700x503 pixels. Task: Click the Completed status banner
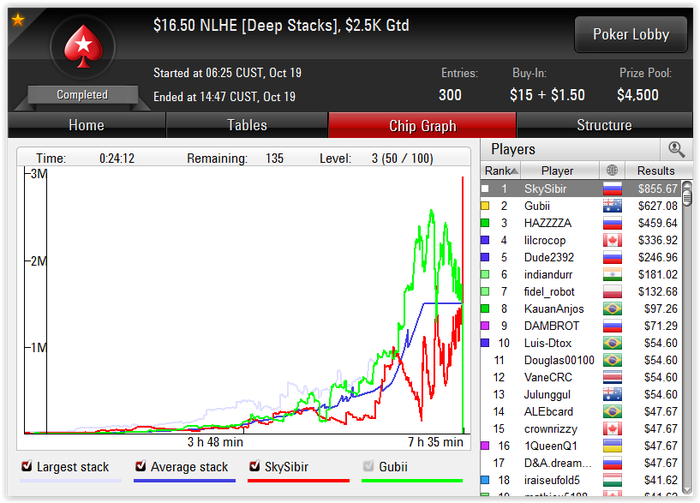(82, 95)
